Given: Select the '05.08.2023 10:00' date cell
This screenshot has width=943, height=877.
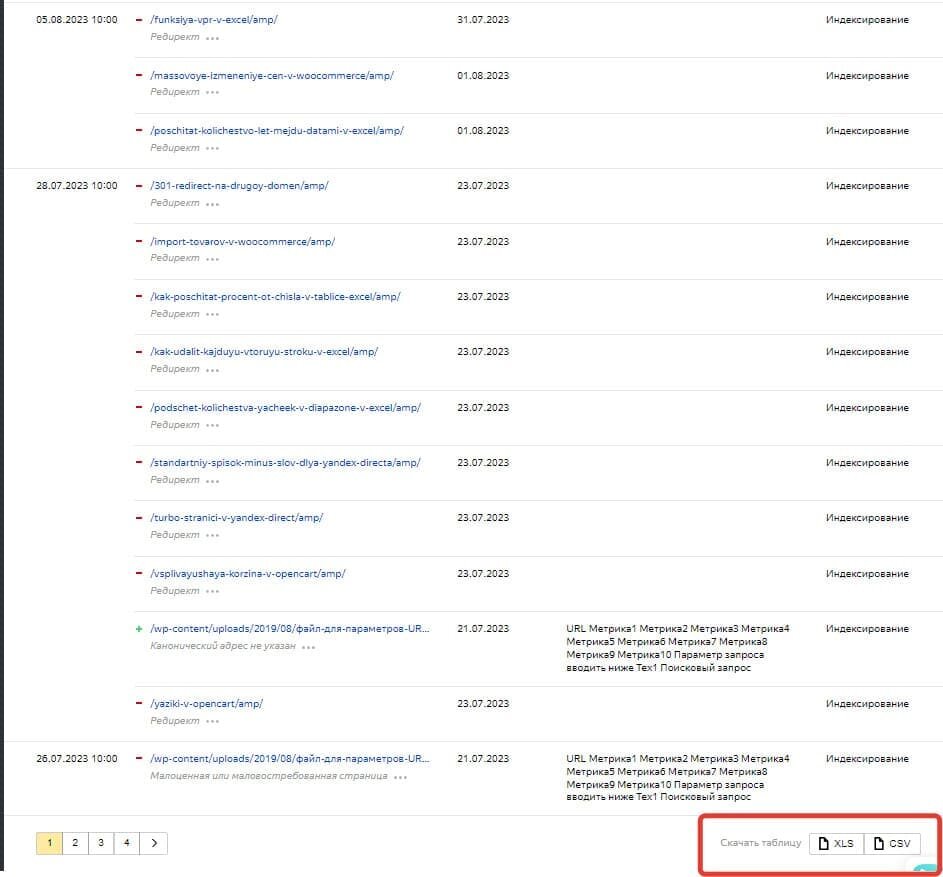Looking at the screenshot, I should [76, 19].
